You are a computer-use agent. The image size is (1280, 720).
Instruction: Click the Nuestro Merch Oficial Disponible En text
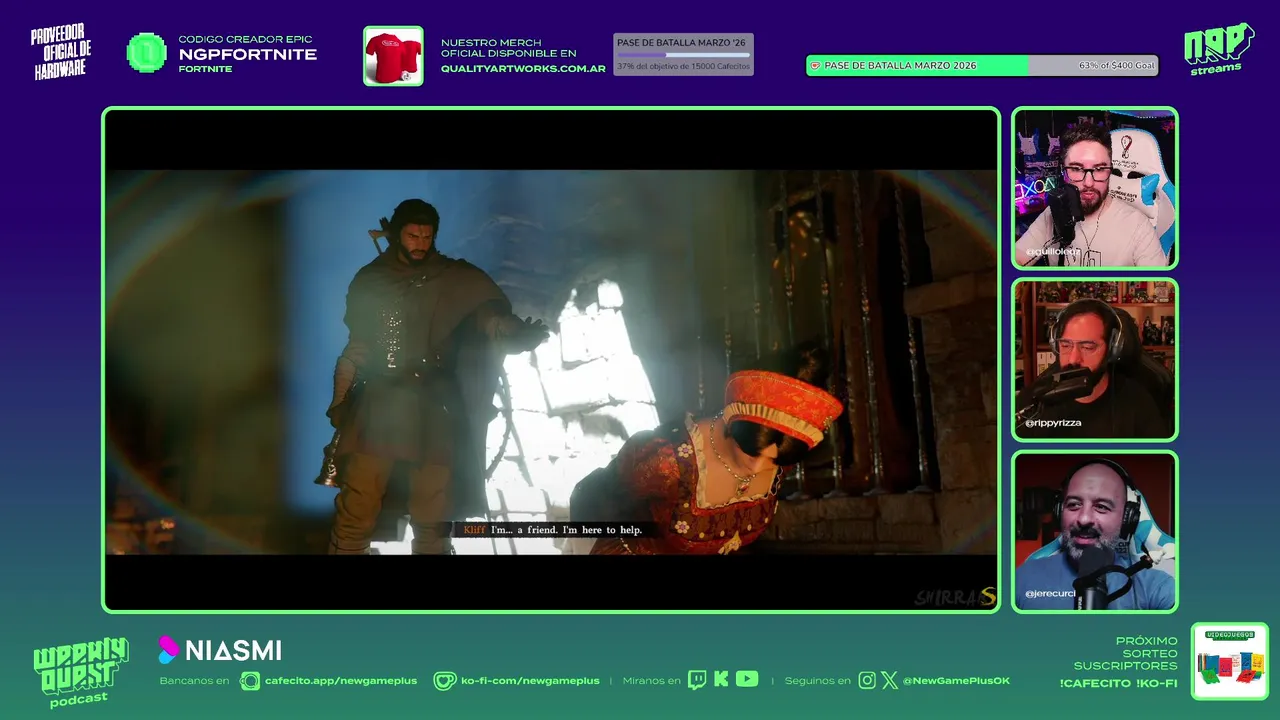[x=509, y=48]
